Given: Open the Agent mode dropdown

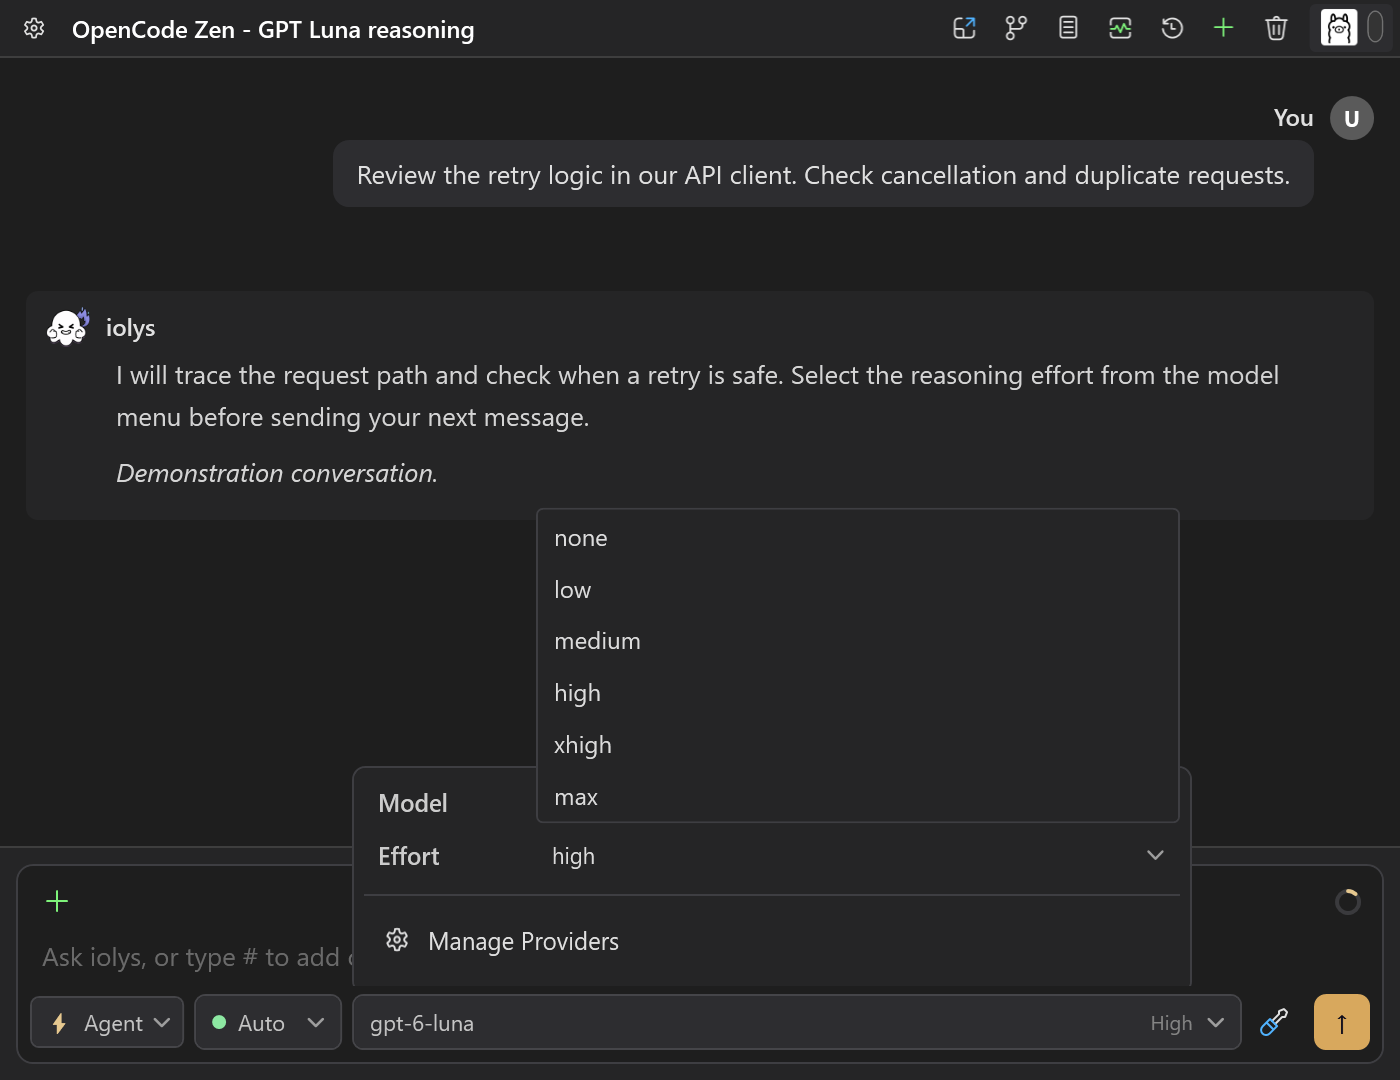Looking at the screenshot, I should point(107,1022).
